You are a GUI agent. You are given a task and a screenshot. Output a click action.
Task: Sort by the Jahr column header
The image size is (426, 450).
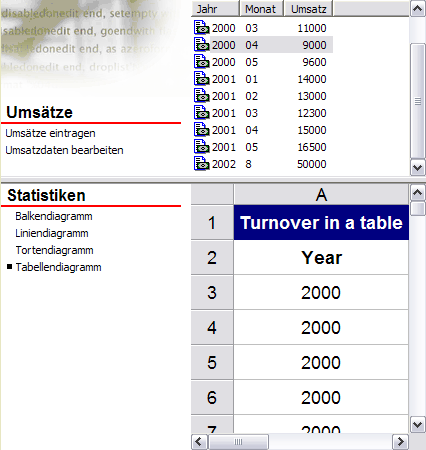click(216, 9)
